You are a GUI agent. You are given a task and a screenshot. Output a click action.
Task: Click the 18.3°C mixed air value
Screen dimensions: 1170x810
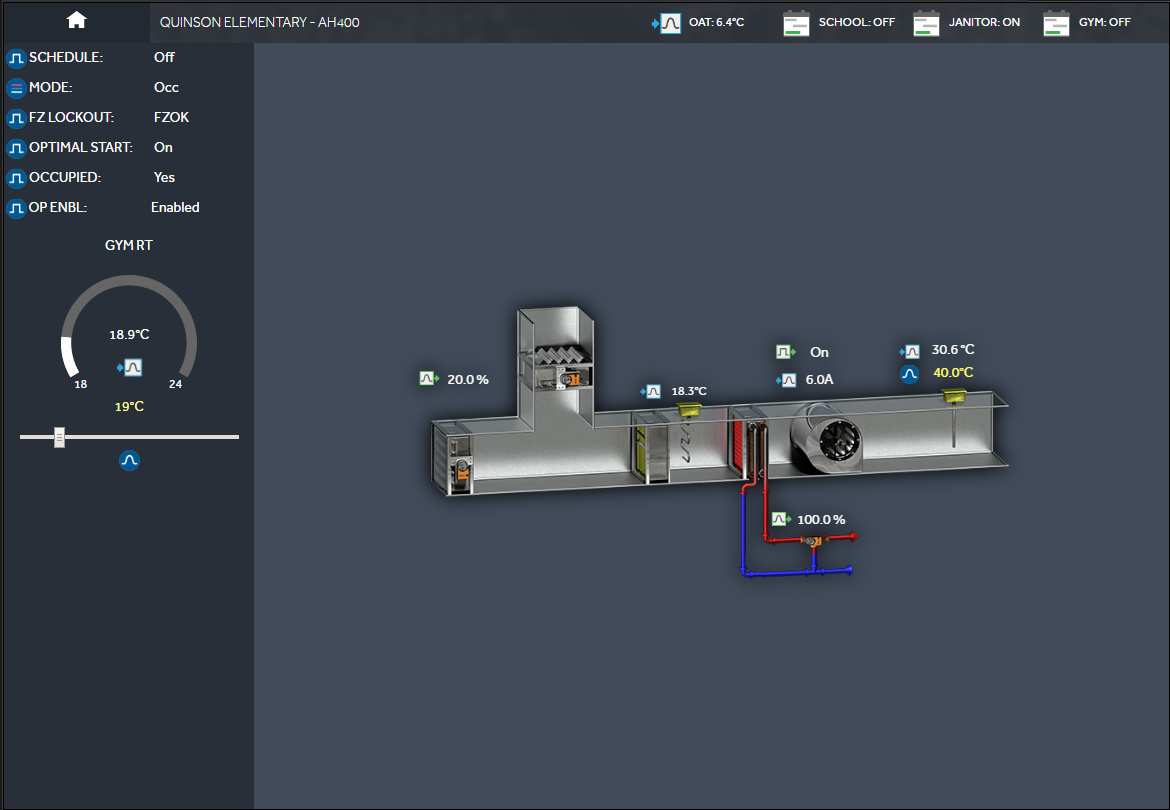689,391
